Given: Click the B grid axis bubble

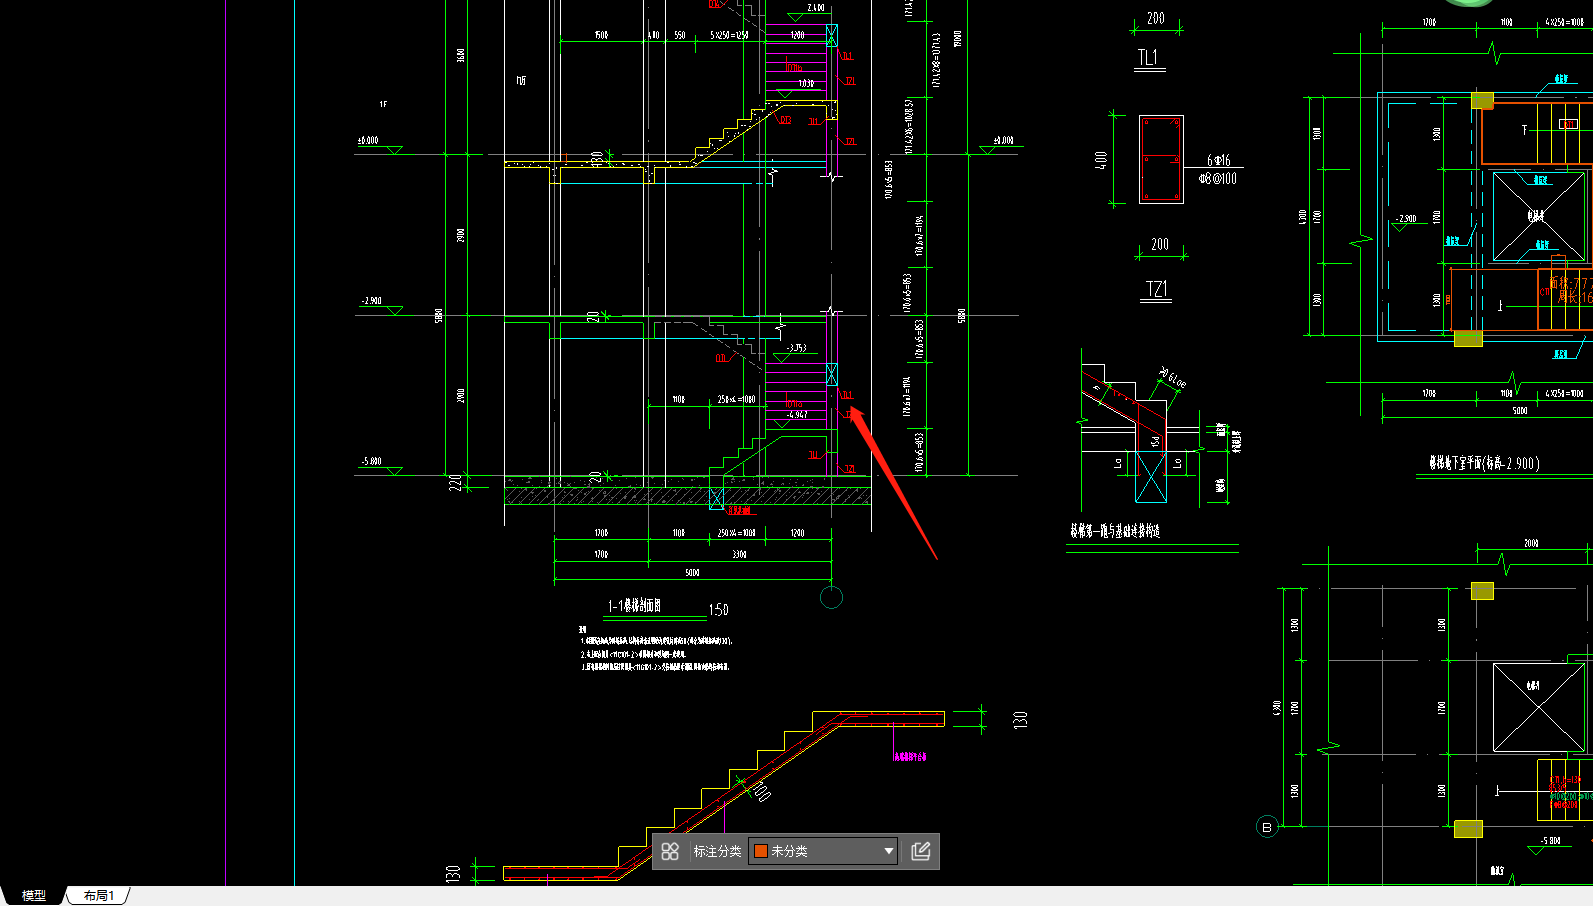Looking at the screenshot, I should 1267,827.
